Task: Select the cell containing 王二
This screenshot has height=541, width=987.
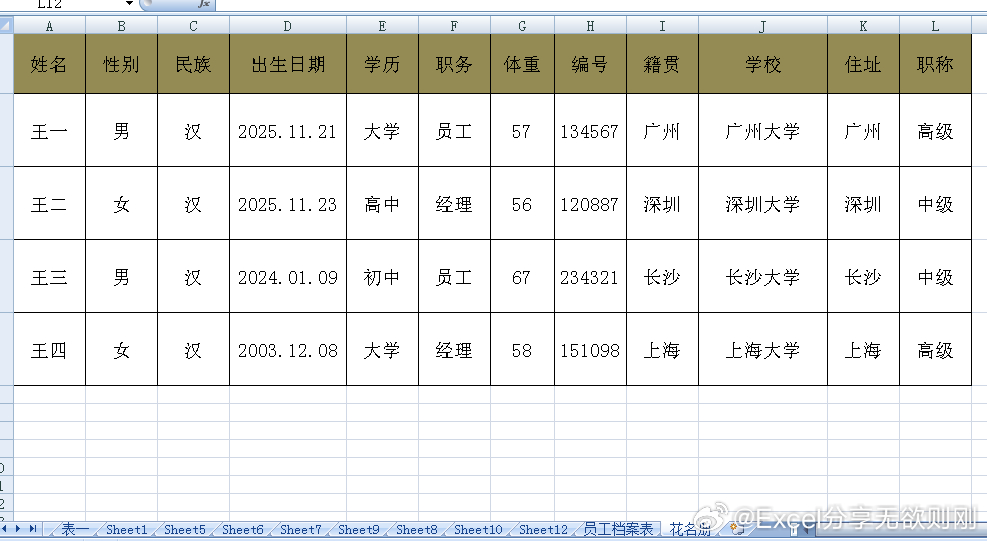Action: click(x=49, y=203)
